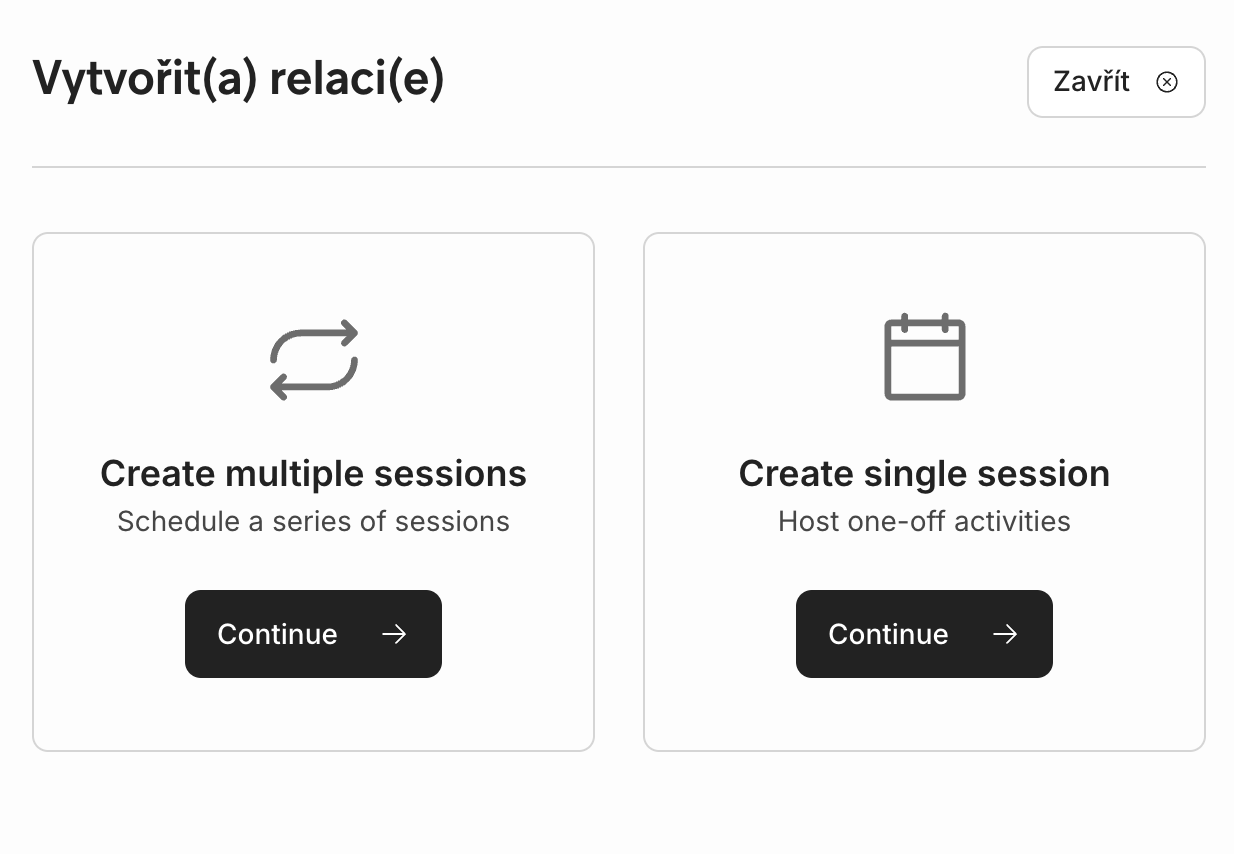Click the circled X icon beside Zavřít
The width and height of the screenshot is (1234, 854).
(1166, 82)
